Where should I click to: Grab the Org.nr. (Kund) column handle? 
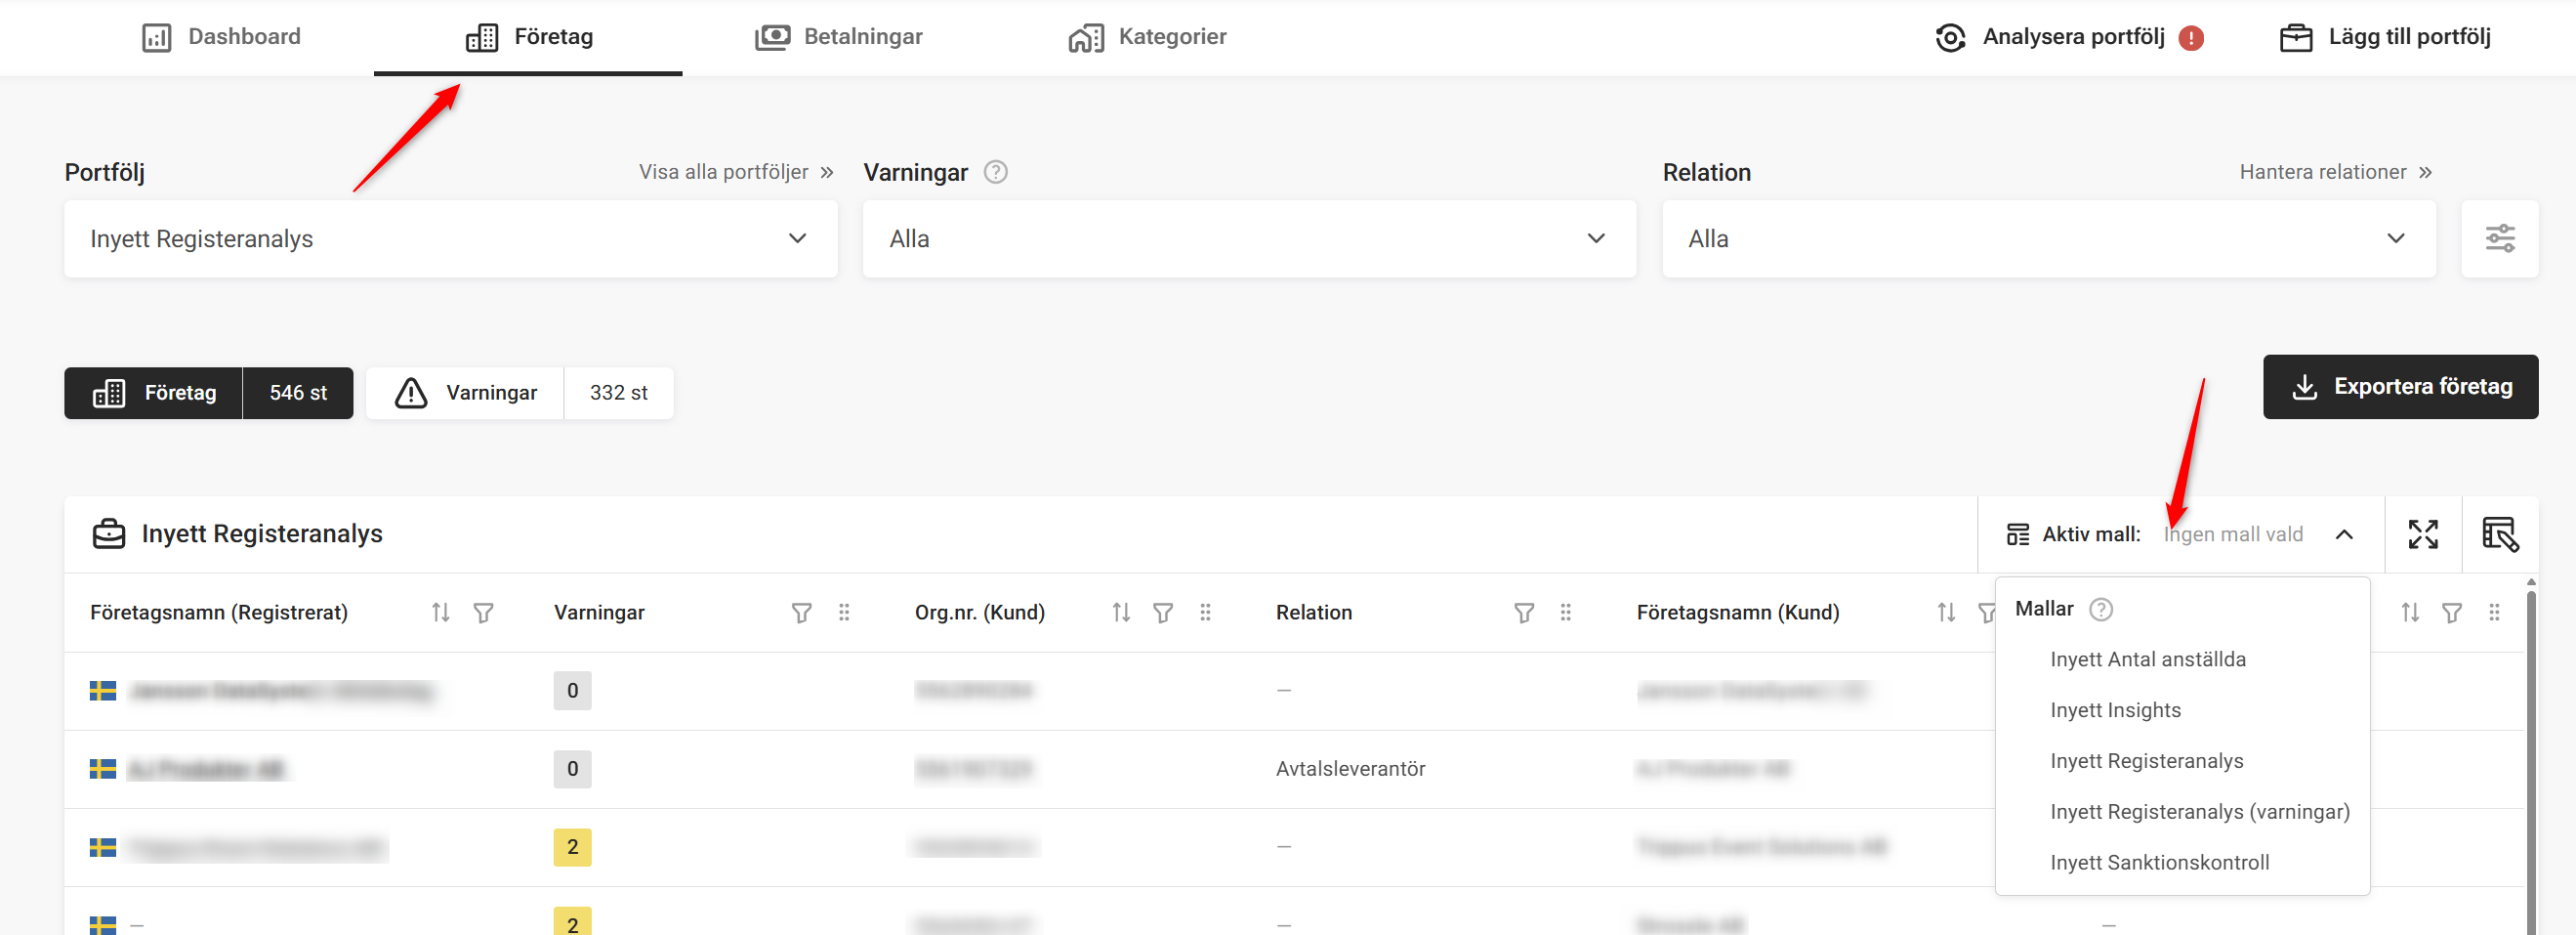1205,612
